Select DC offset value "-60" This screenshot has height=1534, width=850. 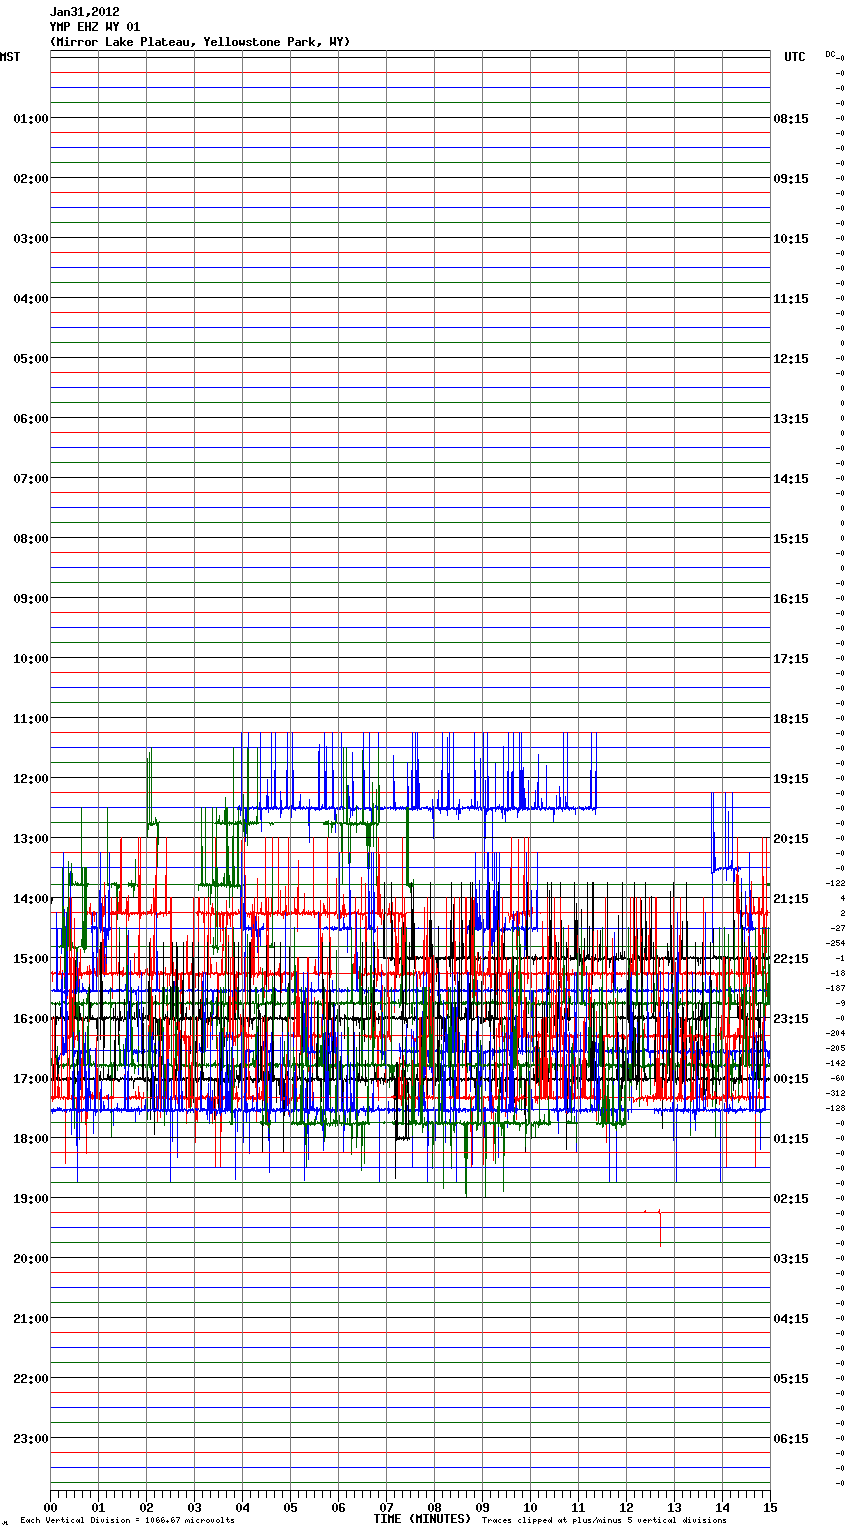[838, 1078]
